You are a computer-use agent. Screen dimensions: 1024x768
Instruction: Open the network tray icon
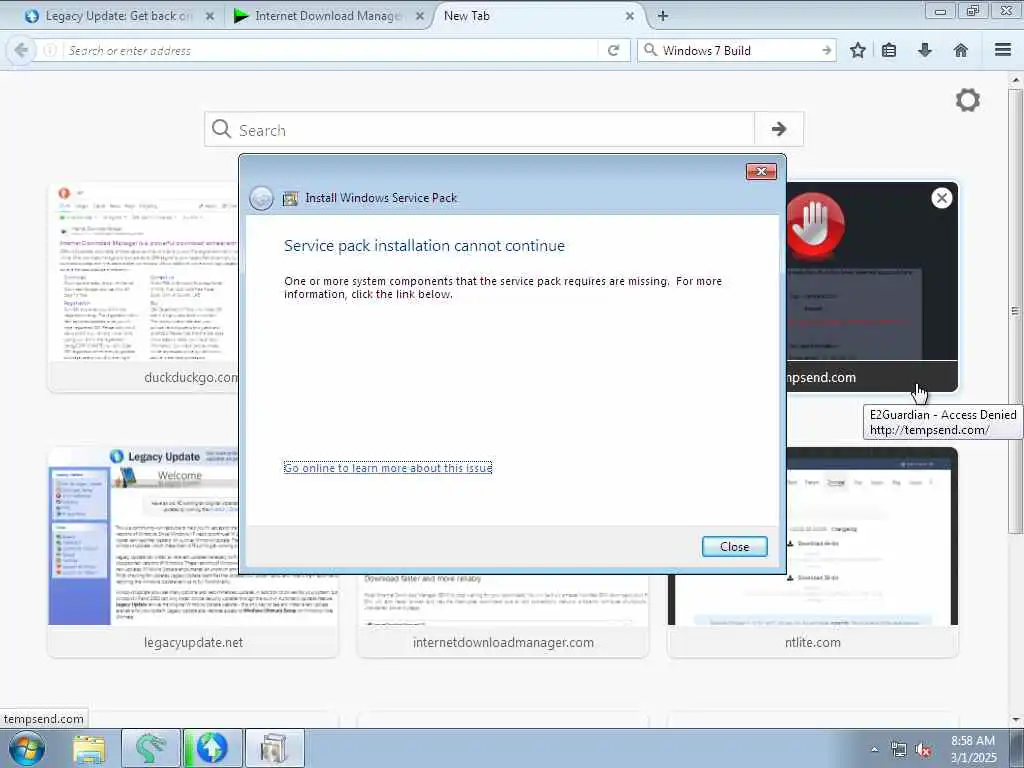(x=899, y=750)
